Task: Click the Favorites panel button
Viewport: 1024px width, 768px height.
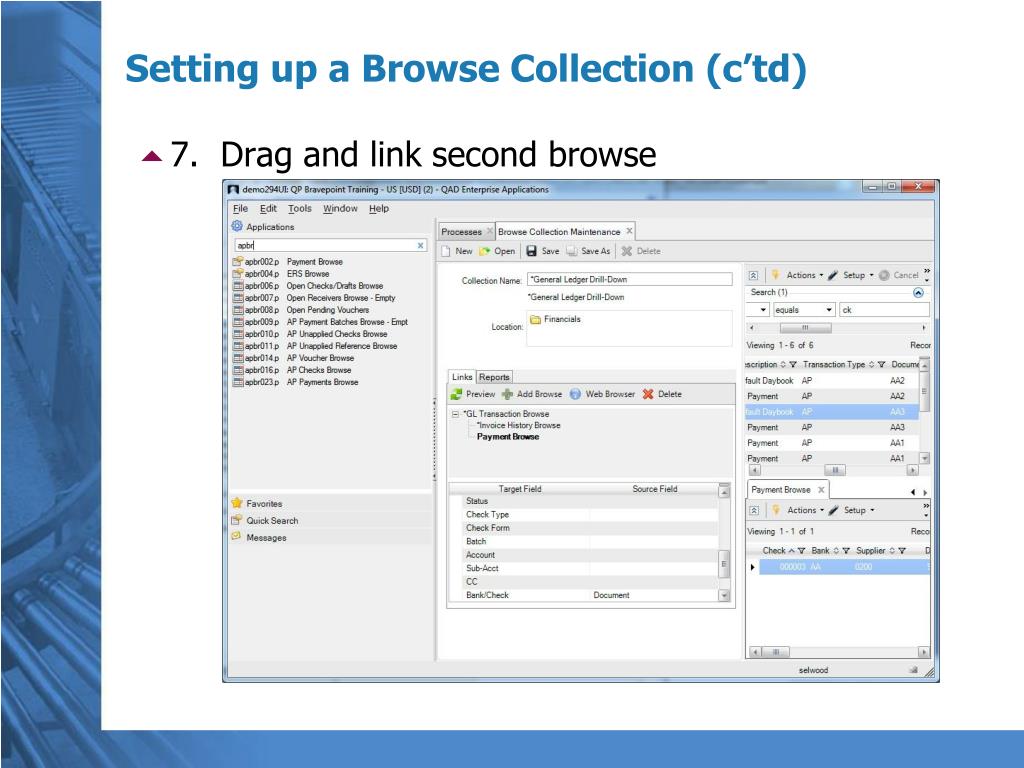Action: [x=330, y=504]
